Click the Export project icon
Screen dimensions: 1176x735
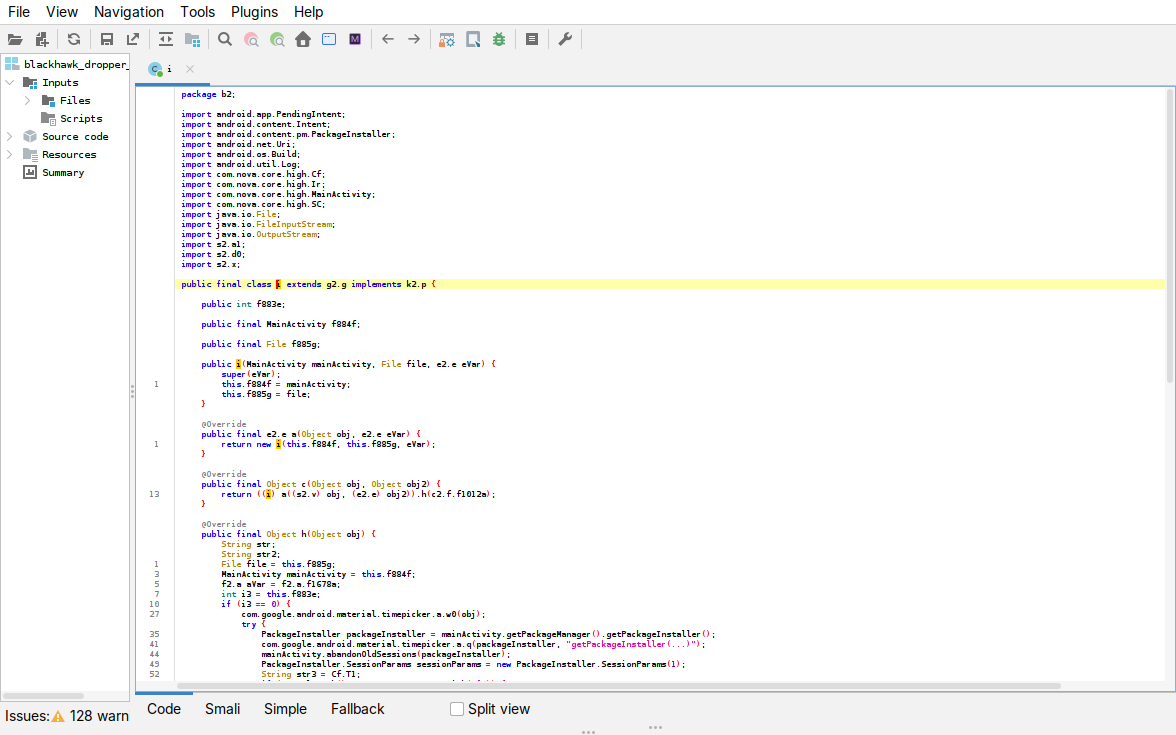tap(133, 40)
